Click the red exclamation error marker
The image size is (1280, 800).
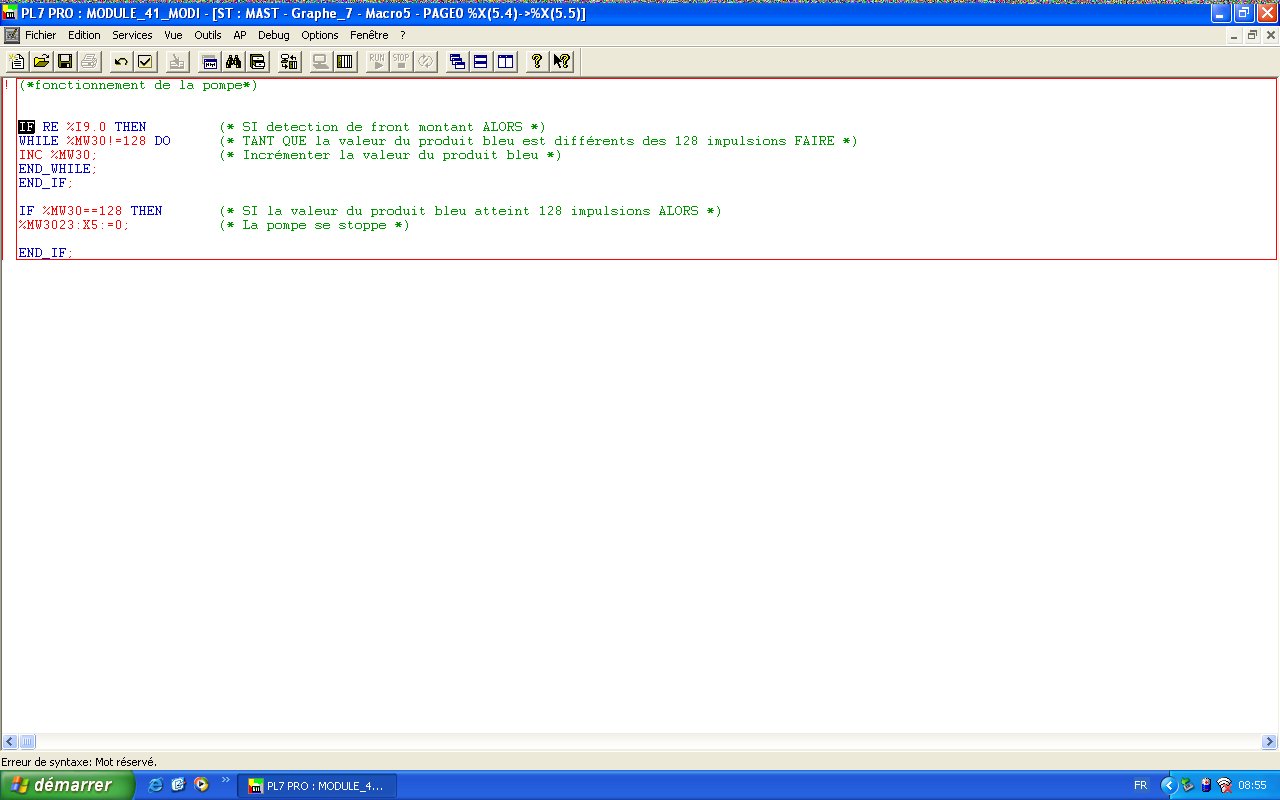7,85
